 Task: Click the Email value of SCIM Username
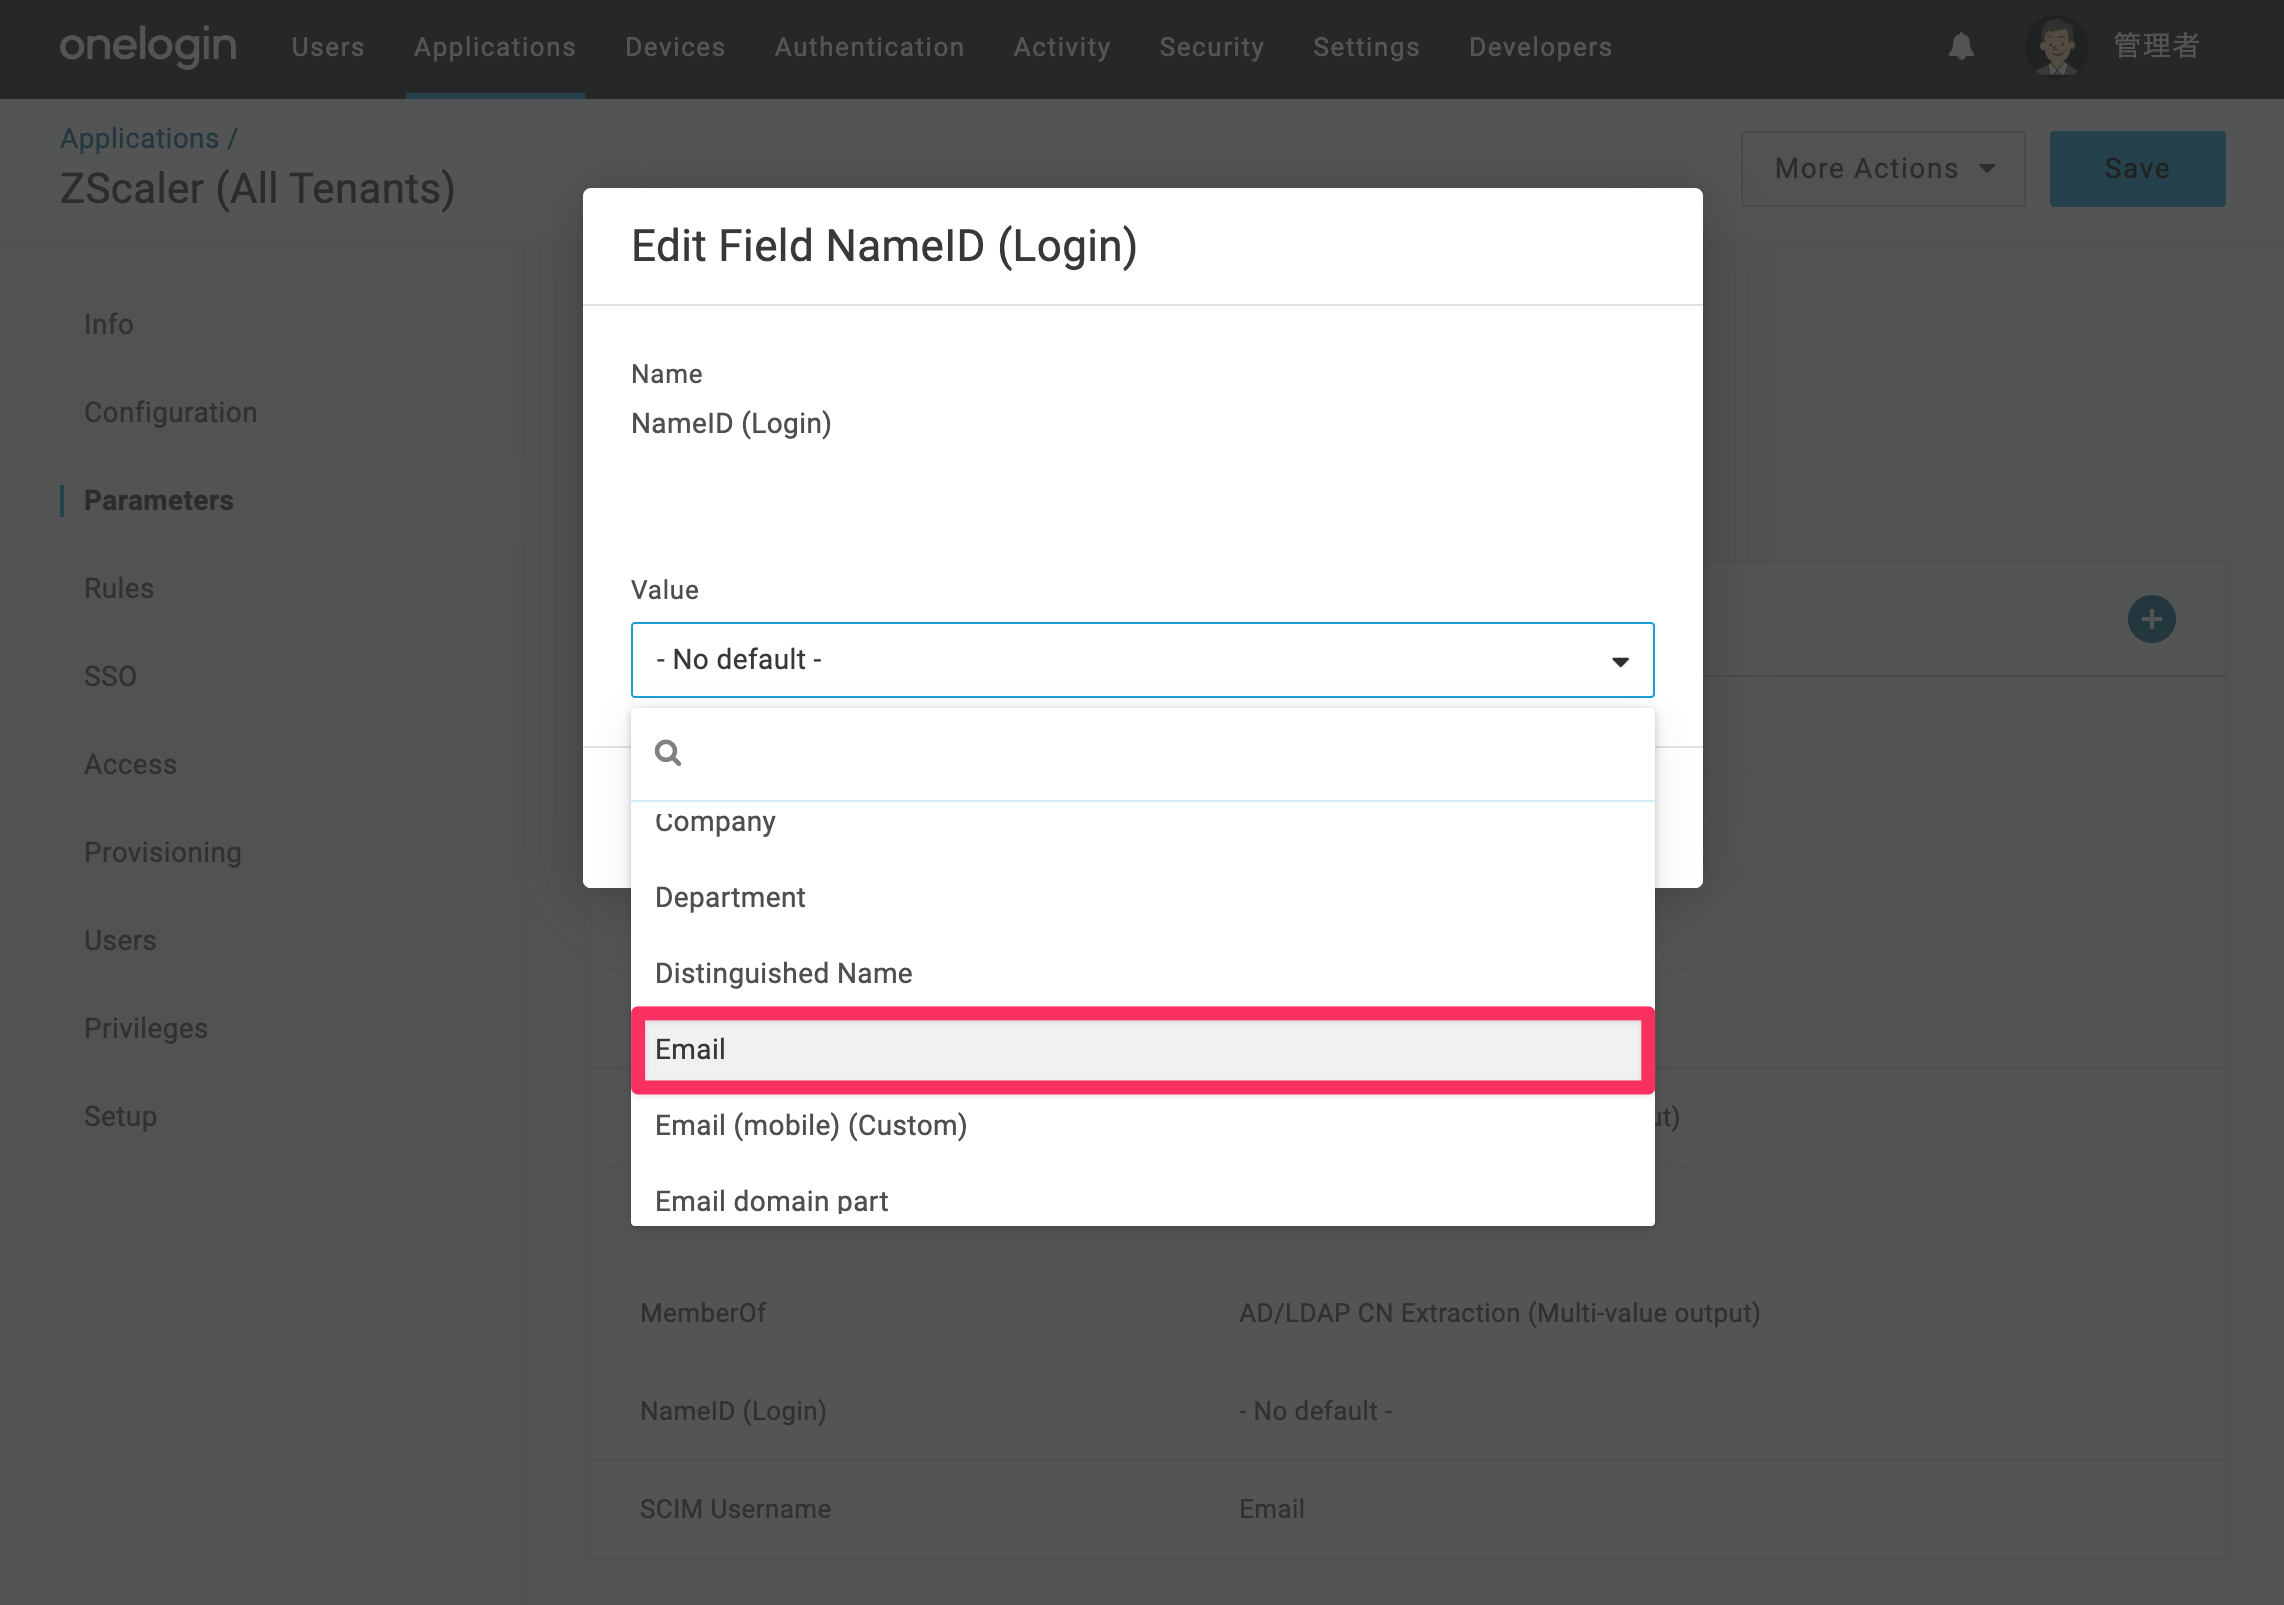pos(1271,1509)
